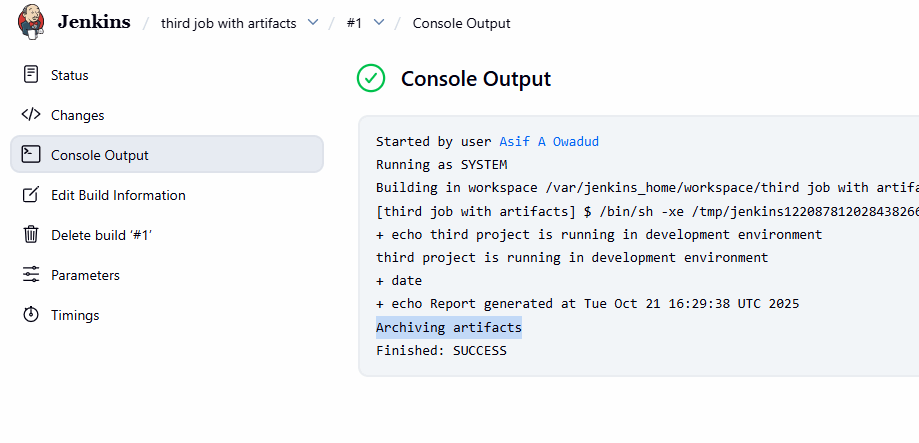Click the Console Output terminal icon
This screenshot has height=443, width=919.
tap(31, 155)
